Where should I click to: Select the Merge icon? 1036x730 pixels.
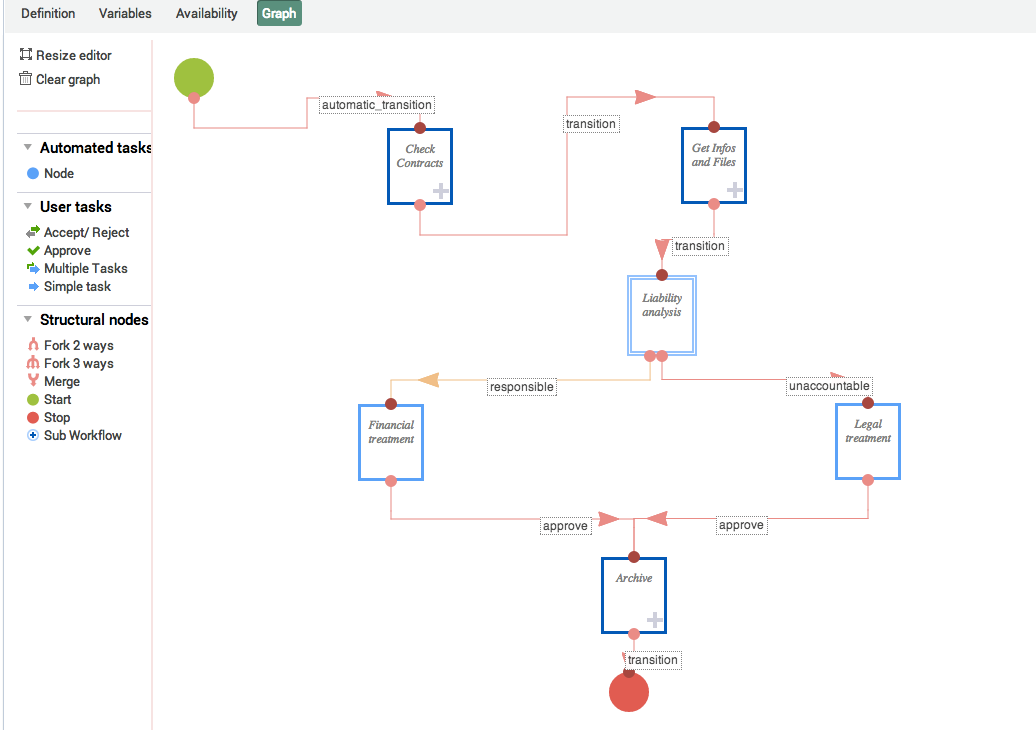(33, 380)
